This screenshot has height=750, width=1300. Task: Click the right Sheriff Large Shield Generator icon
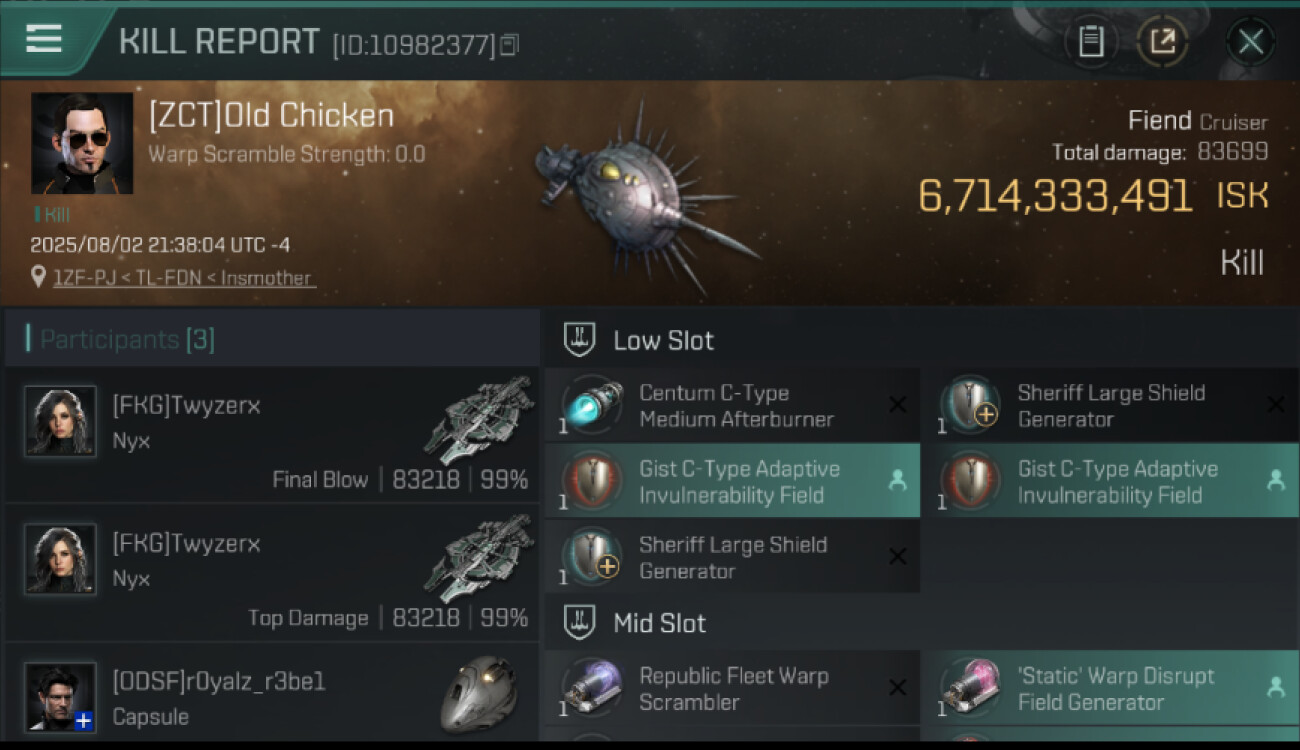(970, 406)
